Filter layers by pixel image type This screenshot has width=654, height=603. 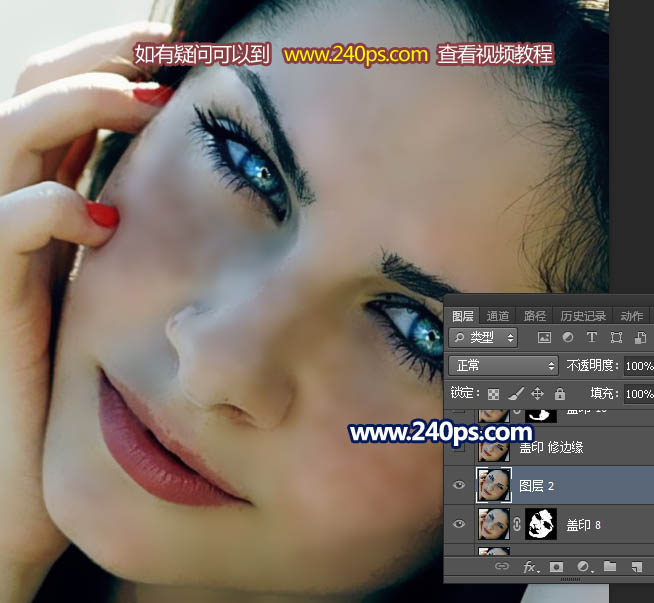coord(544,337)
